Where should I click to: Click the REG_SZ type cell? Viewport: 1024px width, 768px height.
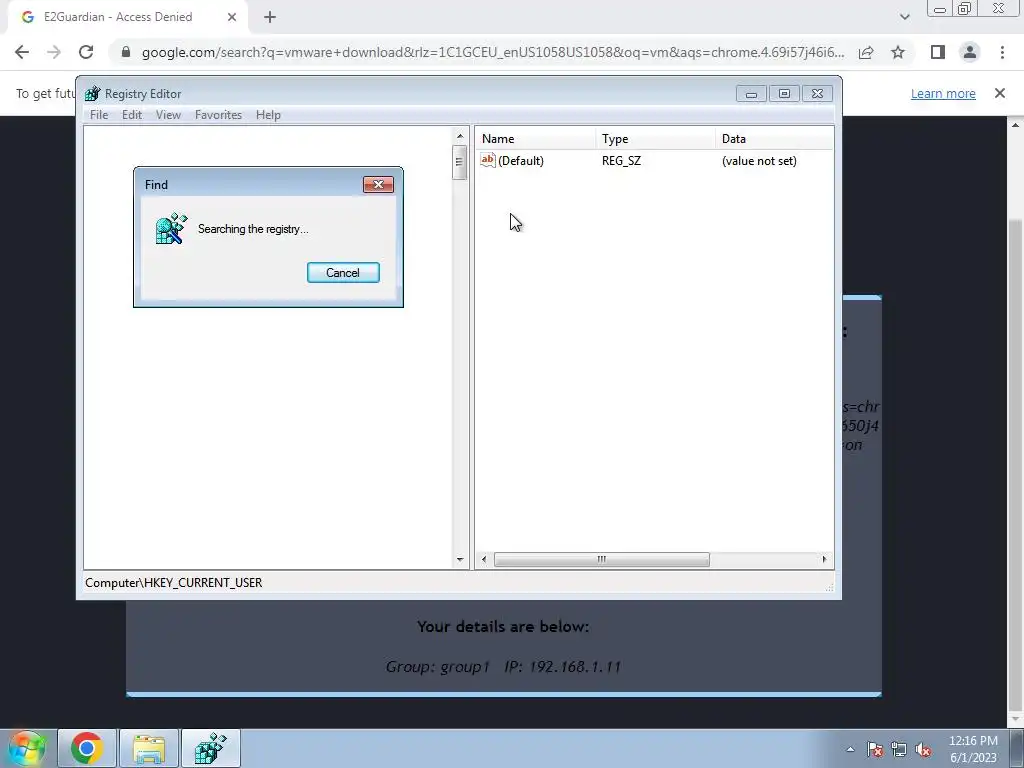[x=621, y=161]
